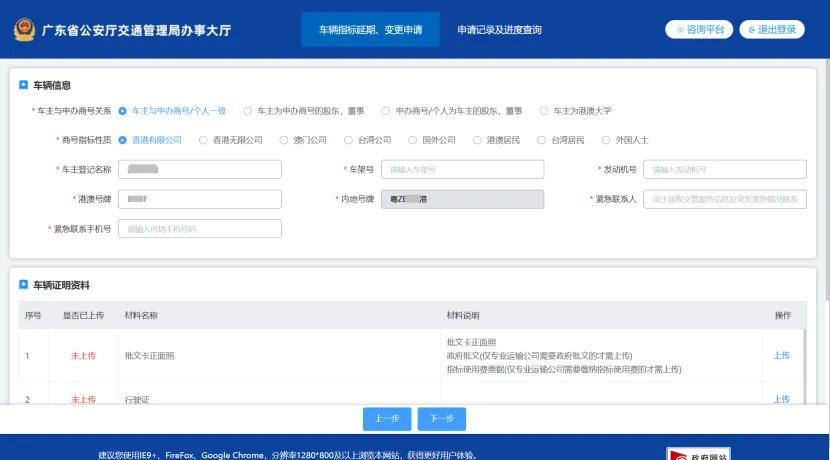The image size is (830, 460).
Task: Click the 是否已上传 column header
Action: pyautogui.click(x=83, y=315)
